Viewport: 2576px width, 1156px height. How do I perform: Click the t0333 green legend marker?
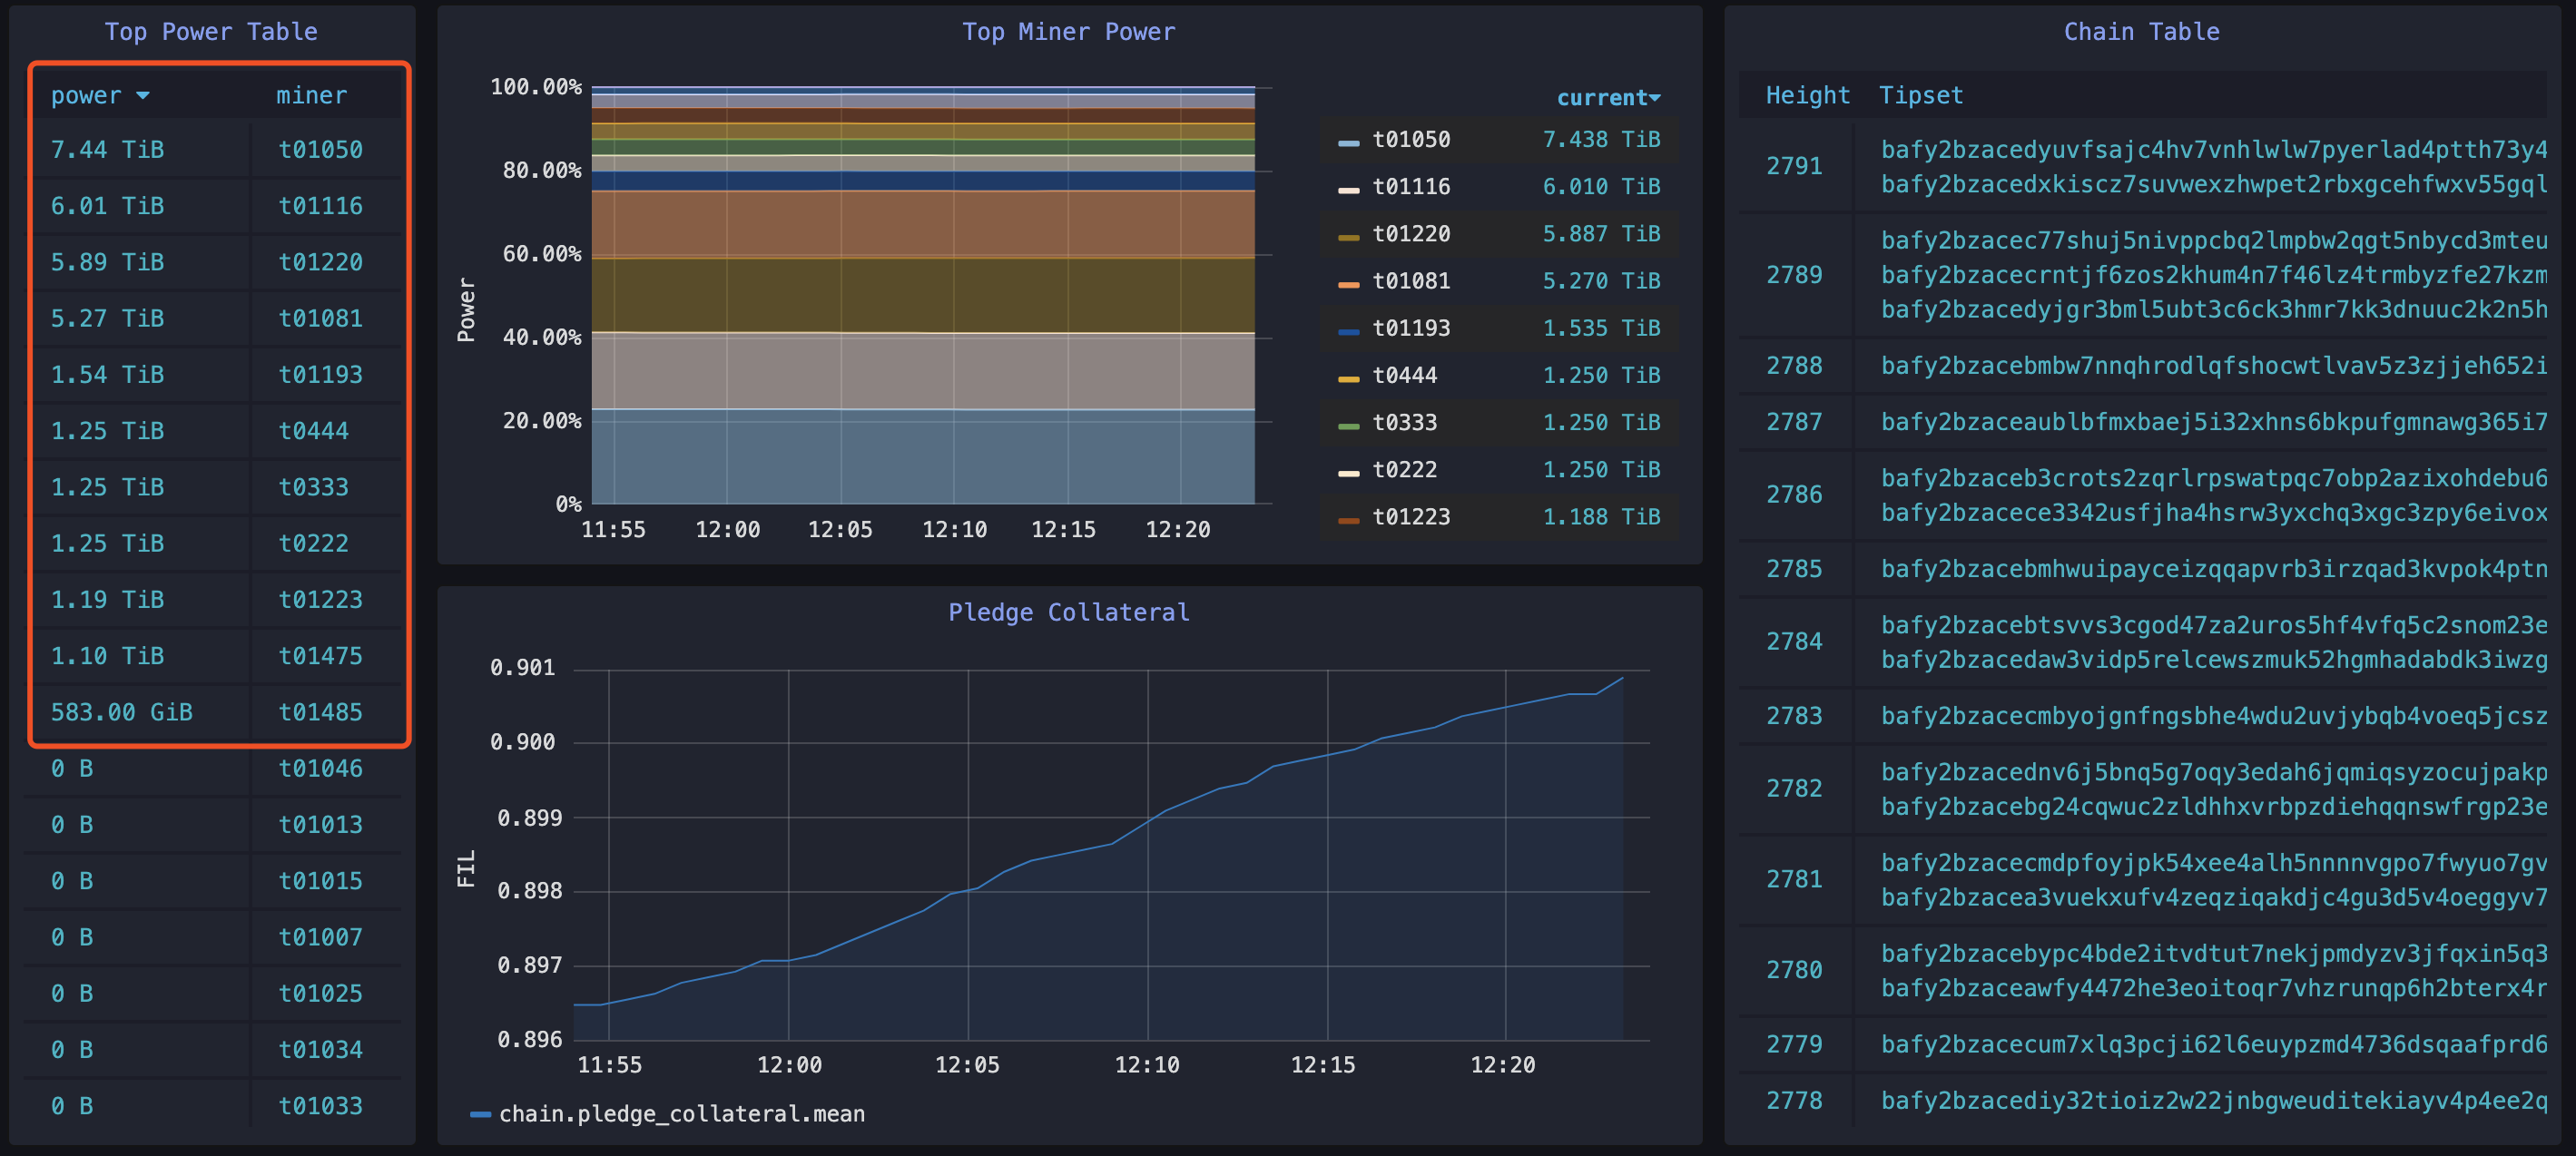(x=1348, y=425)
